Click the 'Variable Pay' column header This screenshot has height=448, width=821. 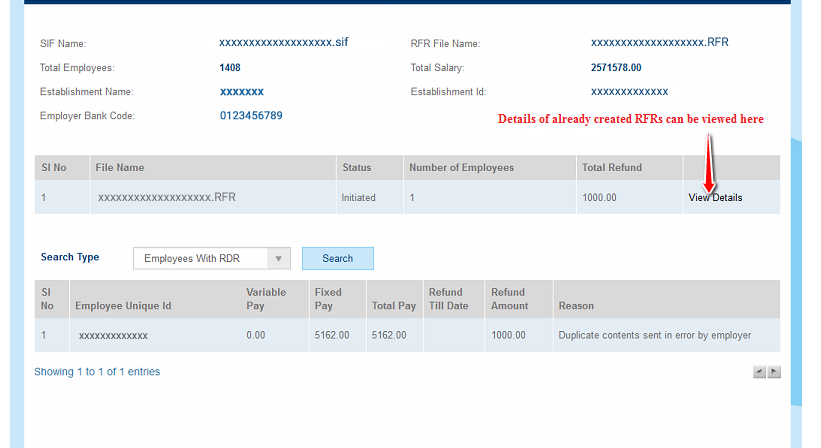point(266,299)
